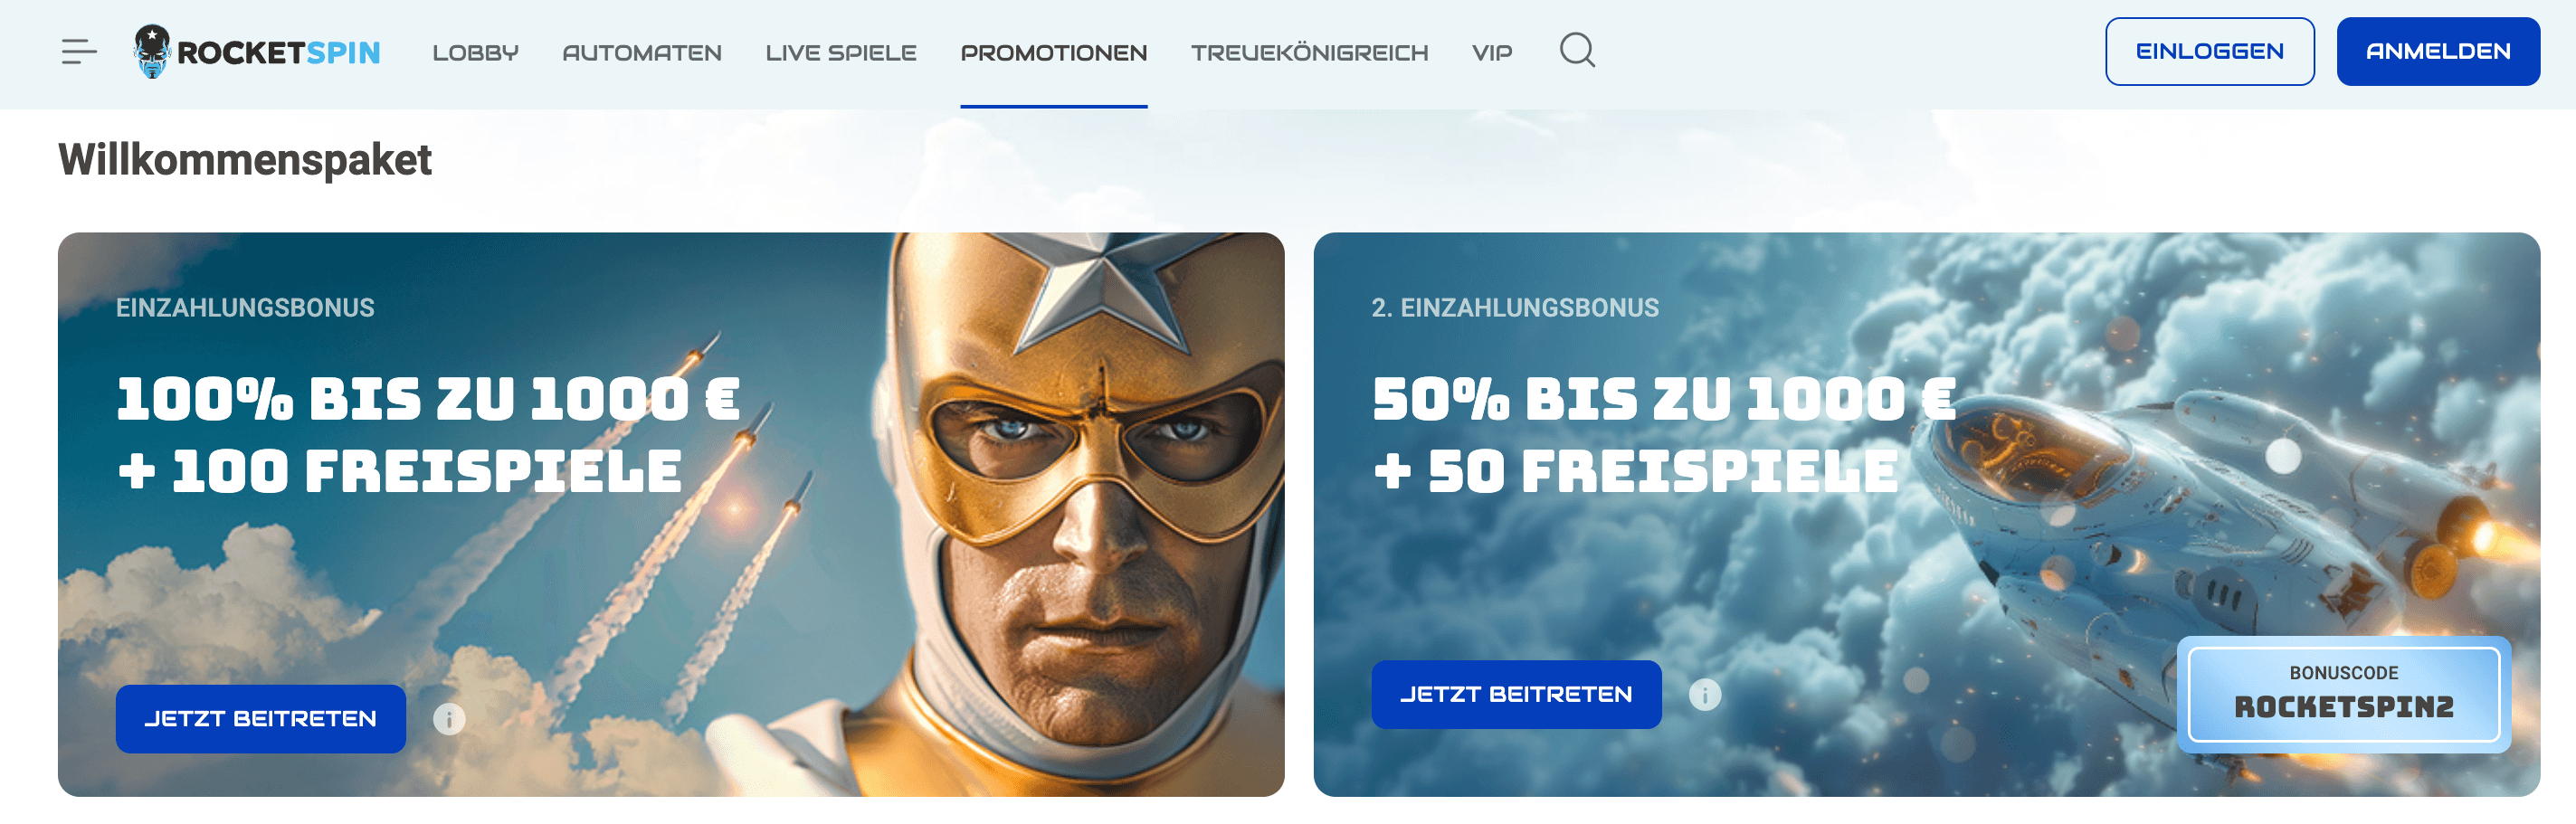
Task: Open the hamburger side menu icon
Action: tap(79, 51)
